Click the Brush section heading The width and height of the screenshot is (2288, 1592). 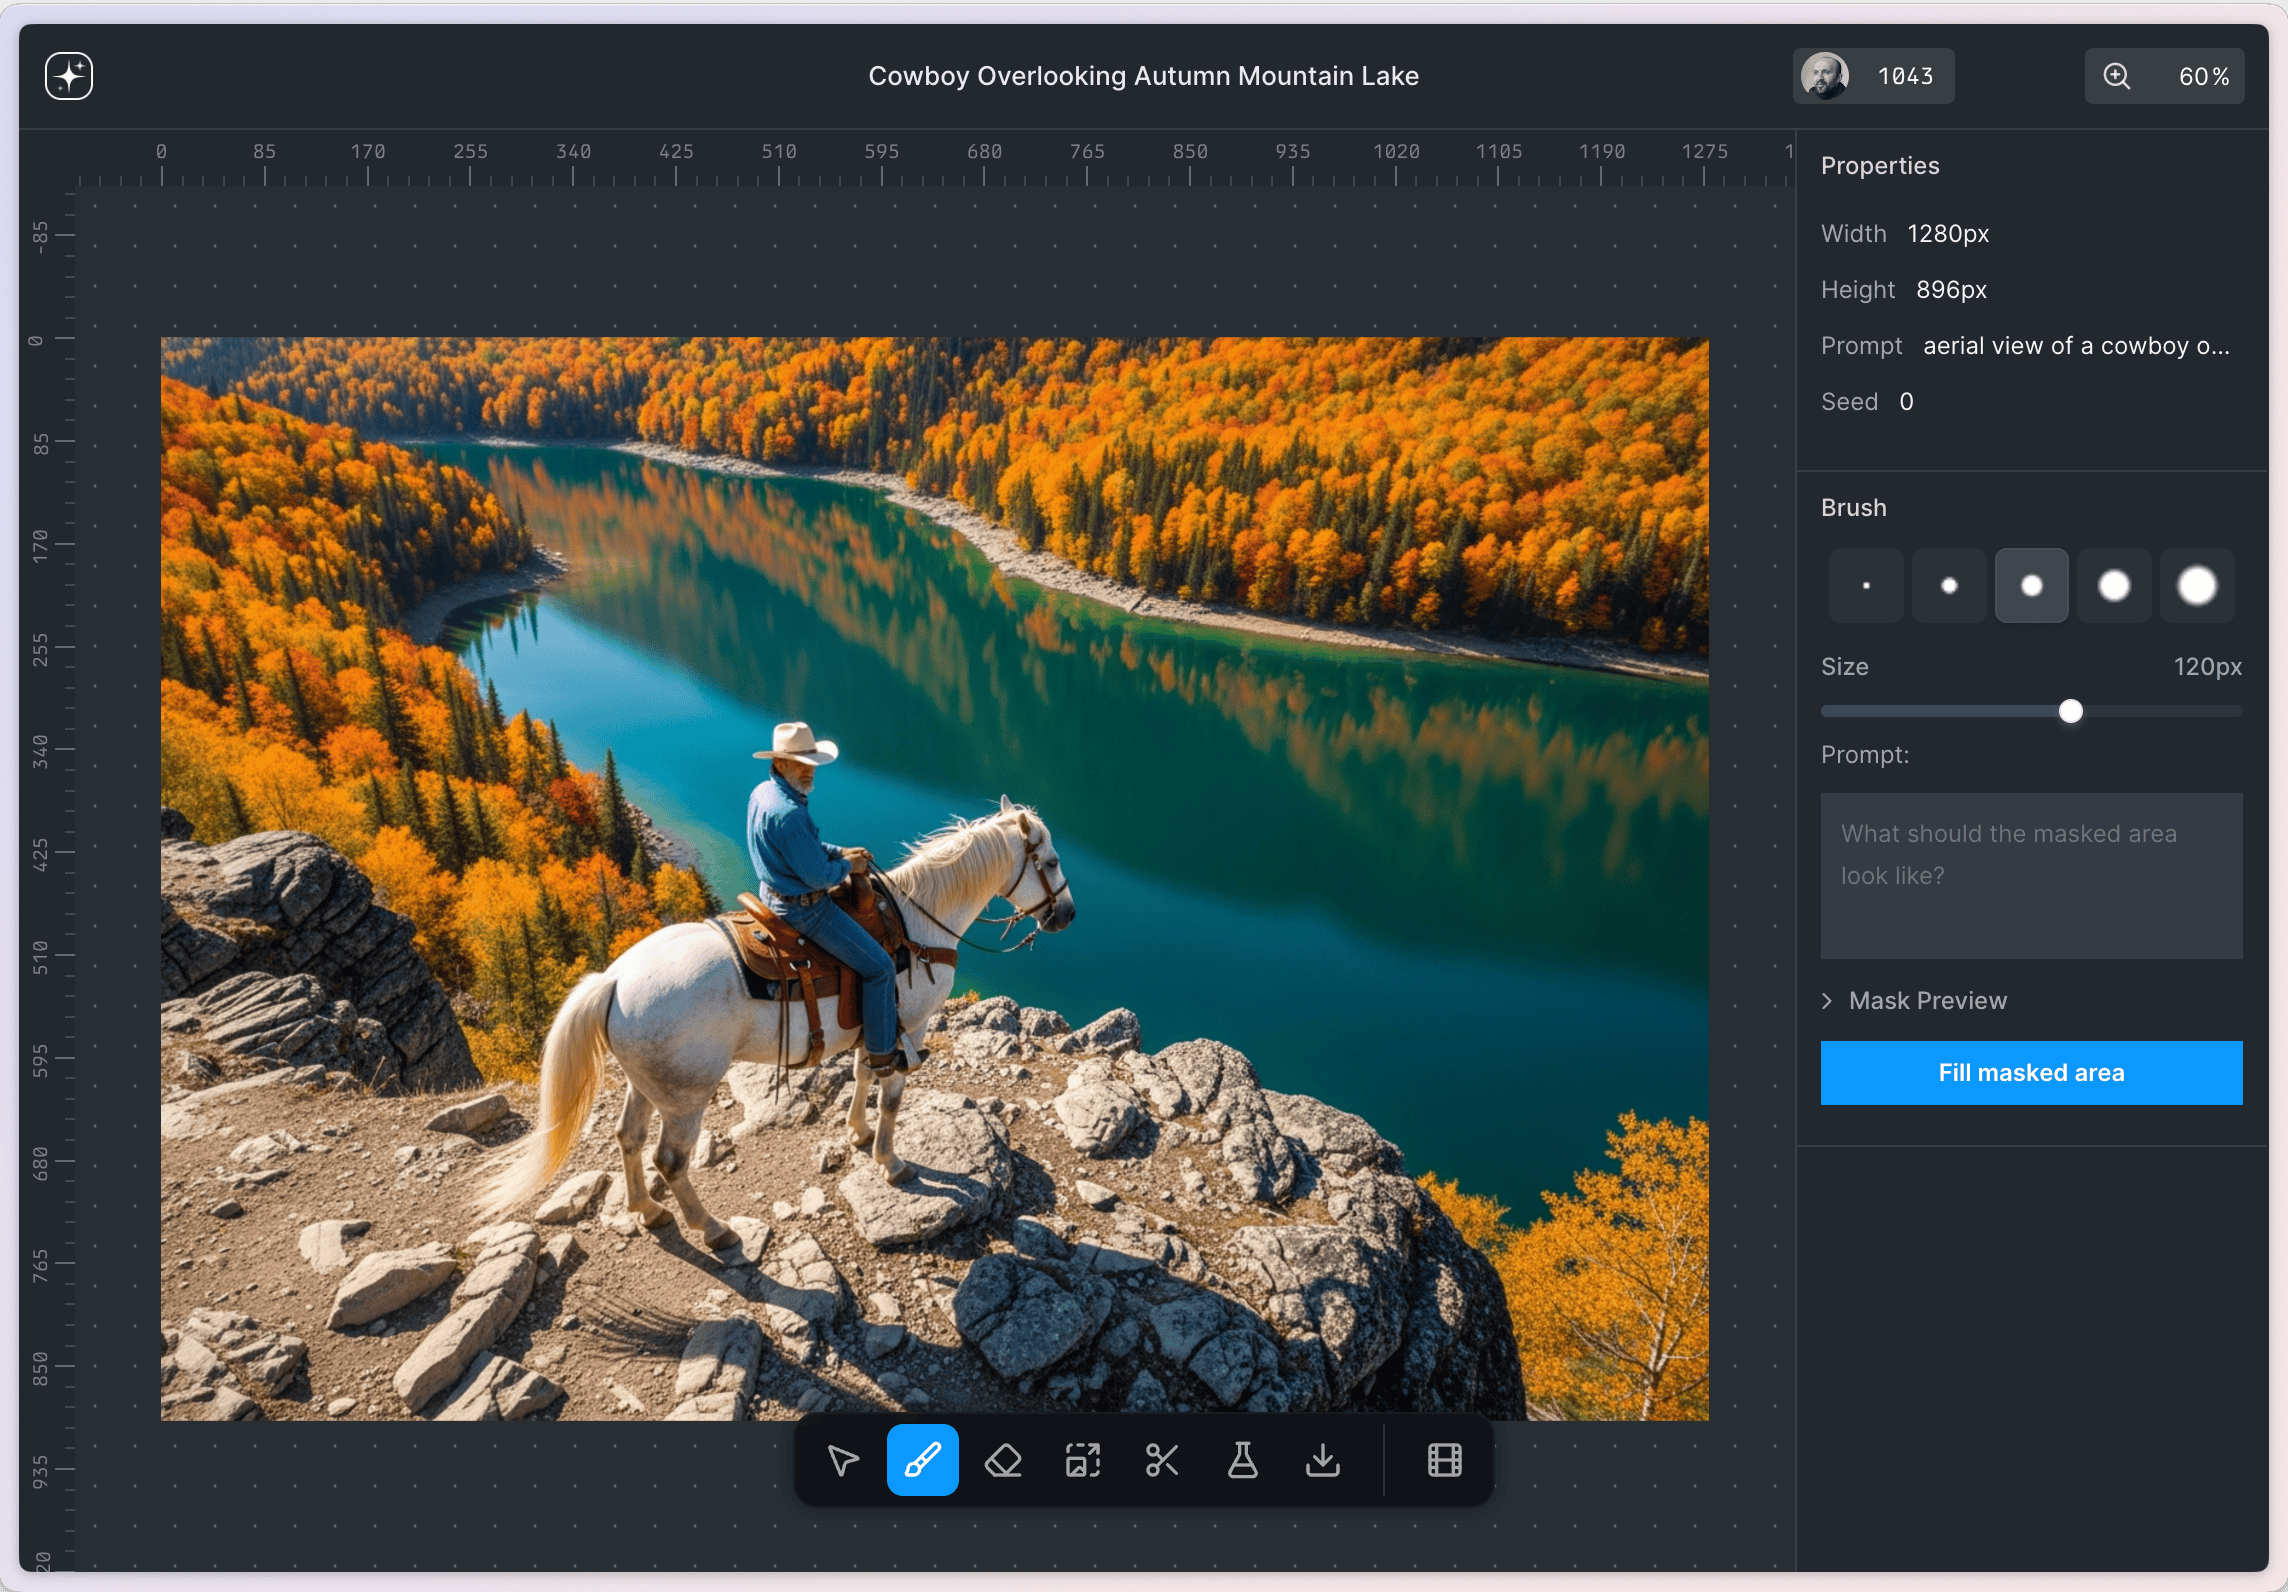(x=1853, y=508)
